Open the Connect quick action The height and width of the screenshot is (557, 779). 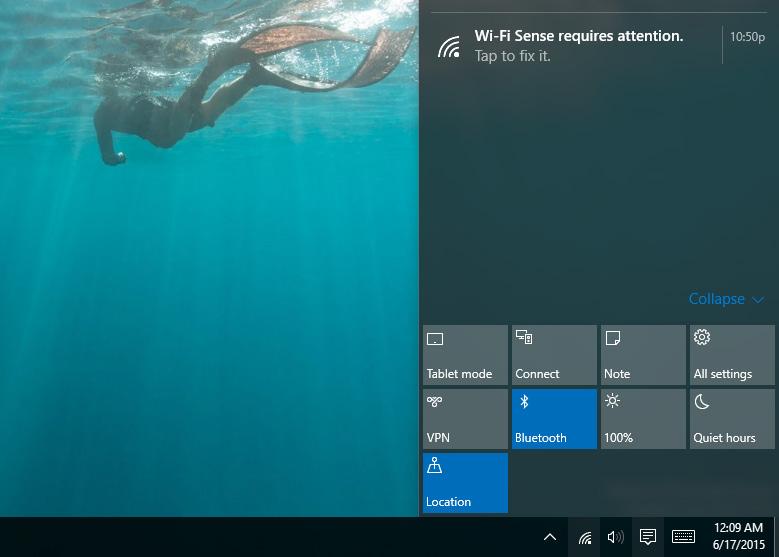(554, 355)
